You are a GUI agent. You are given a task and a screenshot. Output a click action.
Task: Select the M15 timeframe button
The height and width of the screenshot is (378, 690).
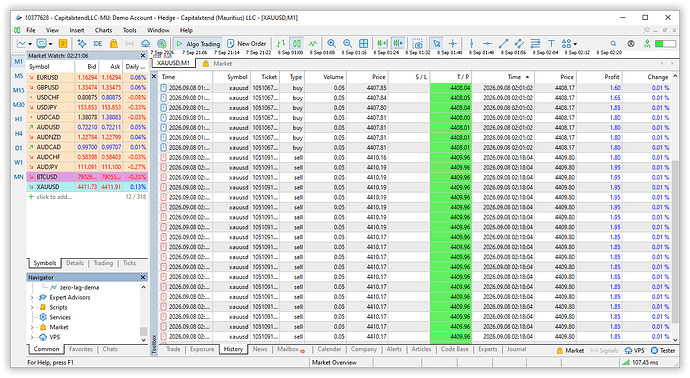point(18,90)
